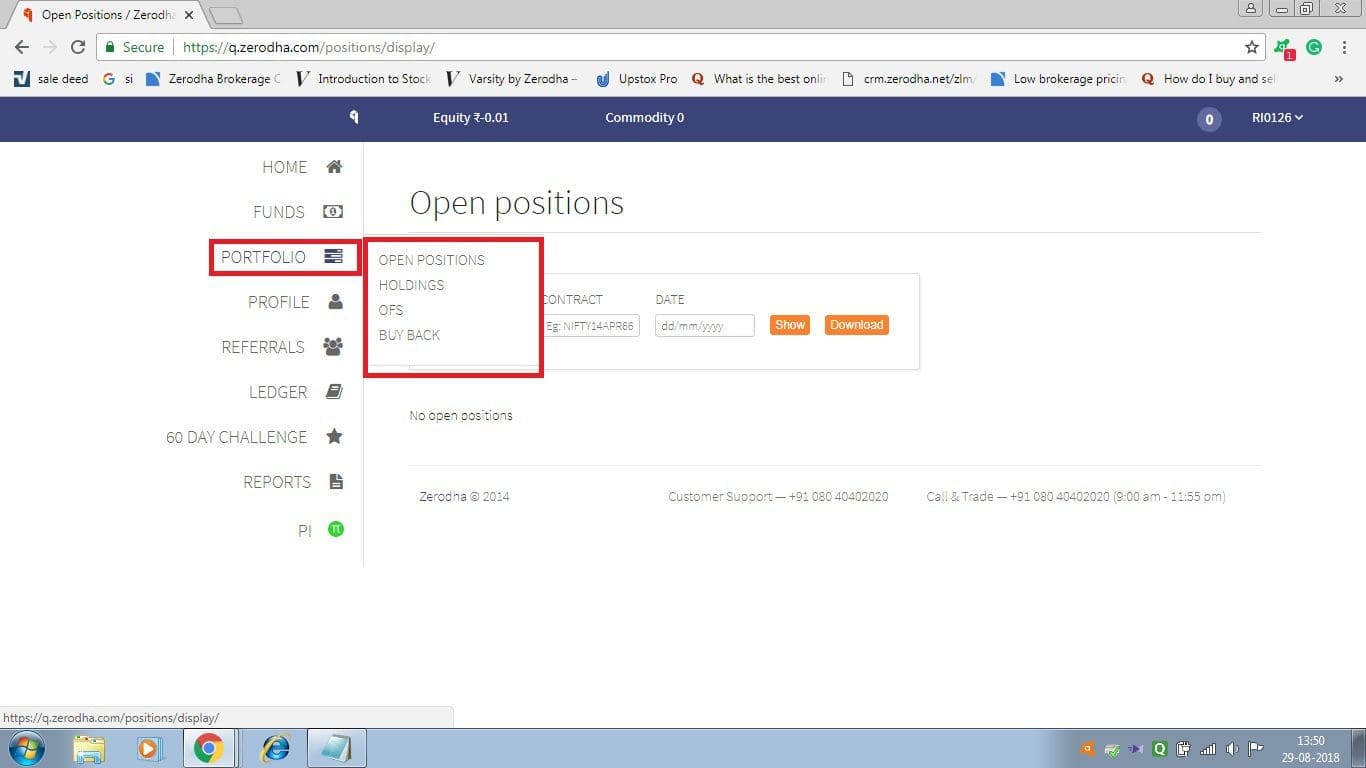Click the 60 Day Challenge star icon
This screenshot has width=1366, height=768.
pos(335,437)
